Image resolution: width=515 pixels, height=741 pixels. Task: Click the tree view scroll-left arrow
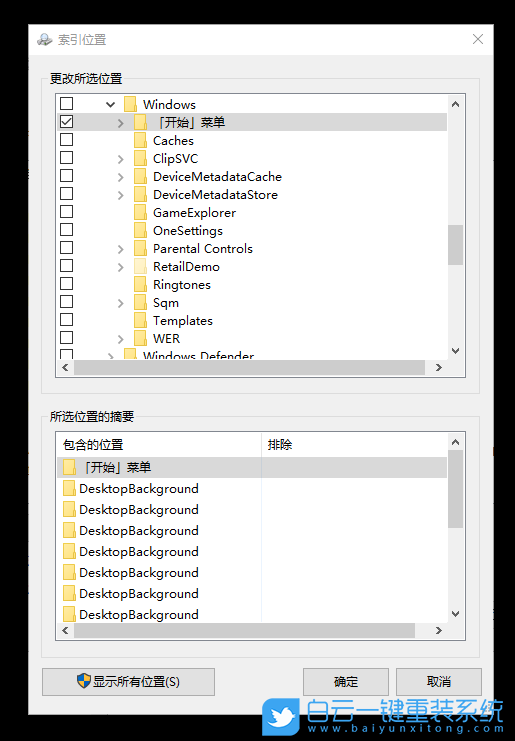(65, 367)
